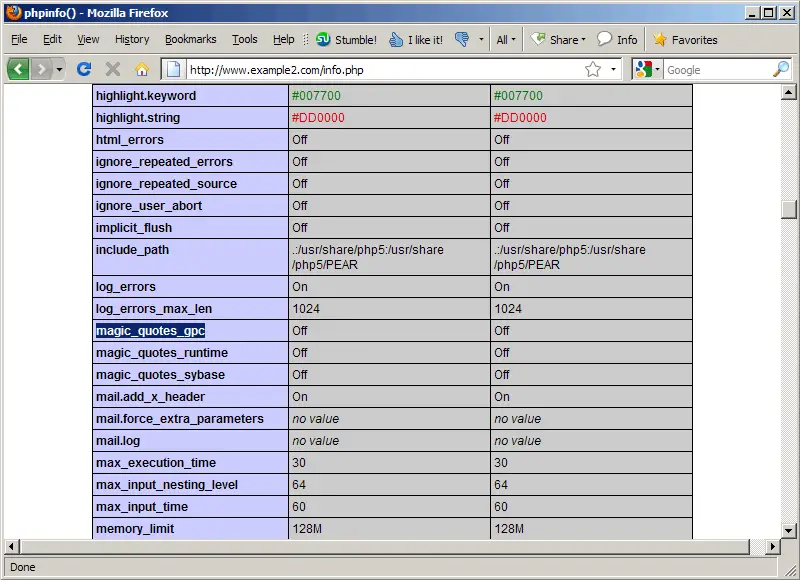Open the Edit menu

[x=52, y=39]
